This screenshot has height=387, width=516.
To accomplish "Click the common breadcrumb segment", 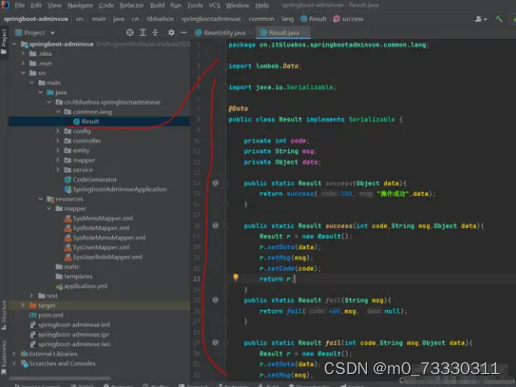I will 261,19.
